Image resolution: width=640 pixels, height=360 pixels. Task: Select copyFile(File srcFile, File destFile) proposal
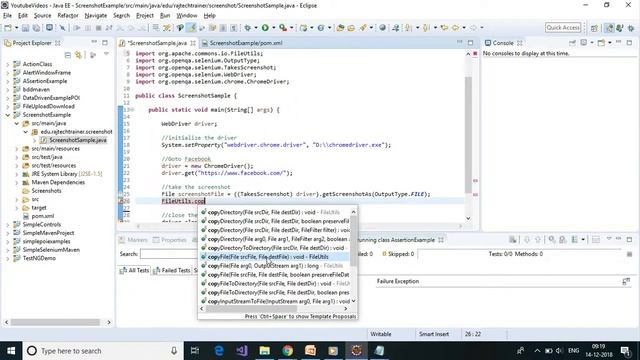[274, 257]
